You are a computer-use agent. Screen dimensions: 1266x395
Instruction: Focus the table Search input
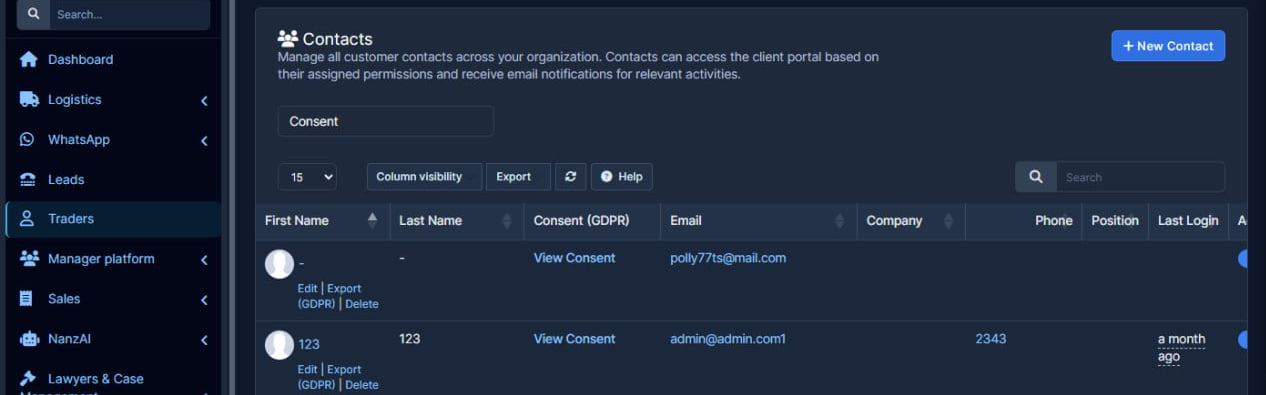[1140, 177]
